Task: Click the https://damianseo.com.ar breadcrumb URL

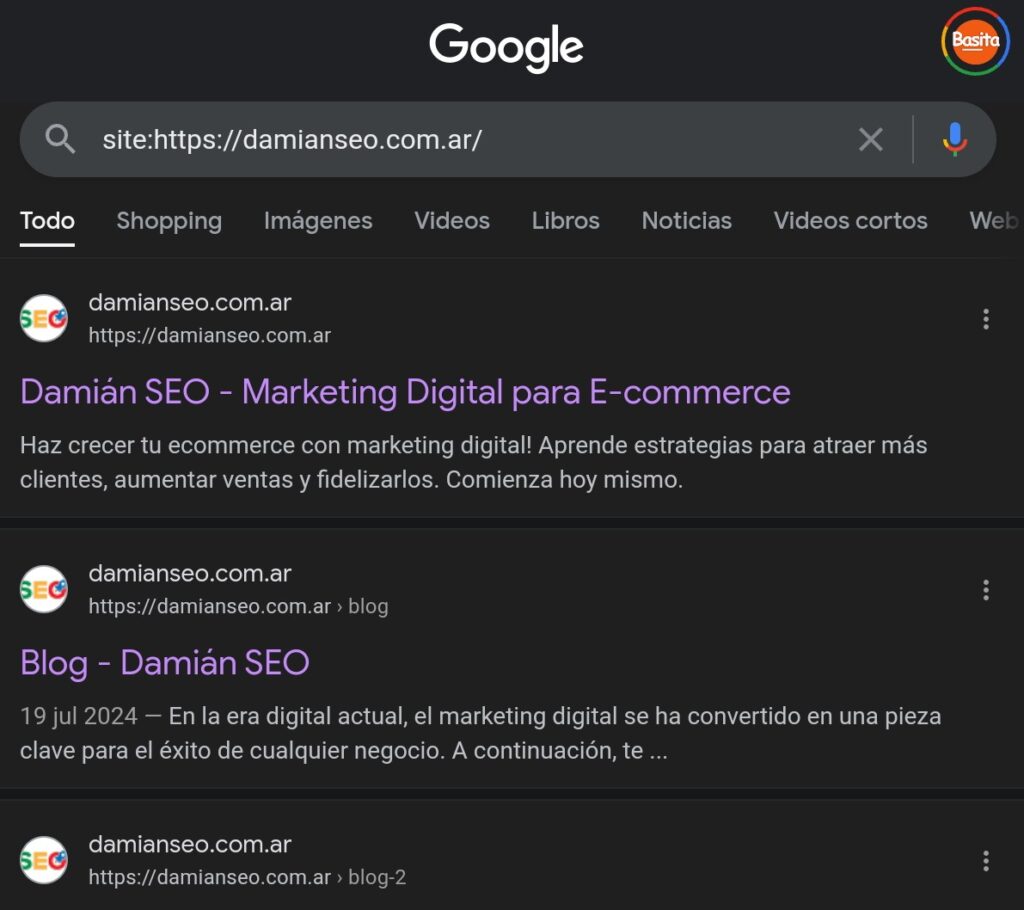Action: click(210, 335)
